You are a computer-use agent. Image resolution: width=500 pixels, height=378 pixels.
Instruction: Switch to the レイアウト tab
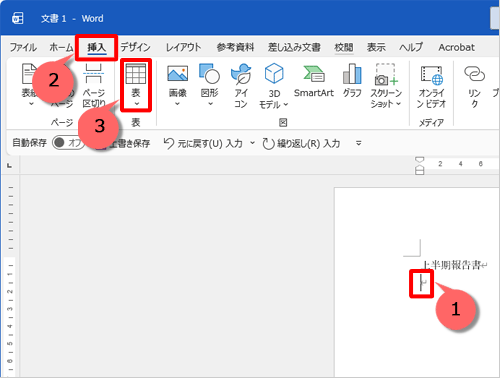click(x=184, y=47)
